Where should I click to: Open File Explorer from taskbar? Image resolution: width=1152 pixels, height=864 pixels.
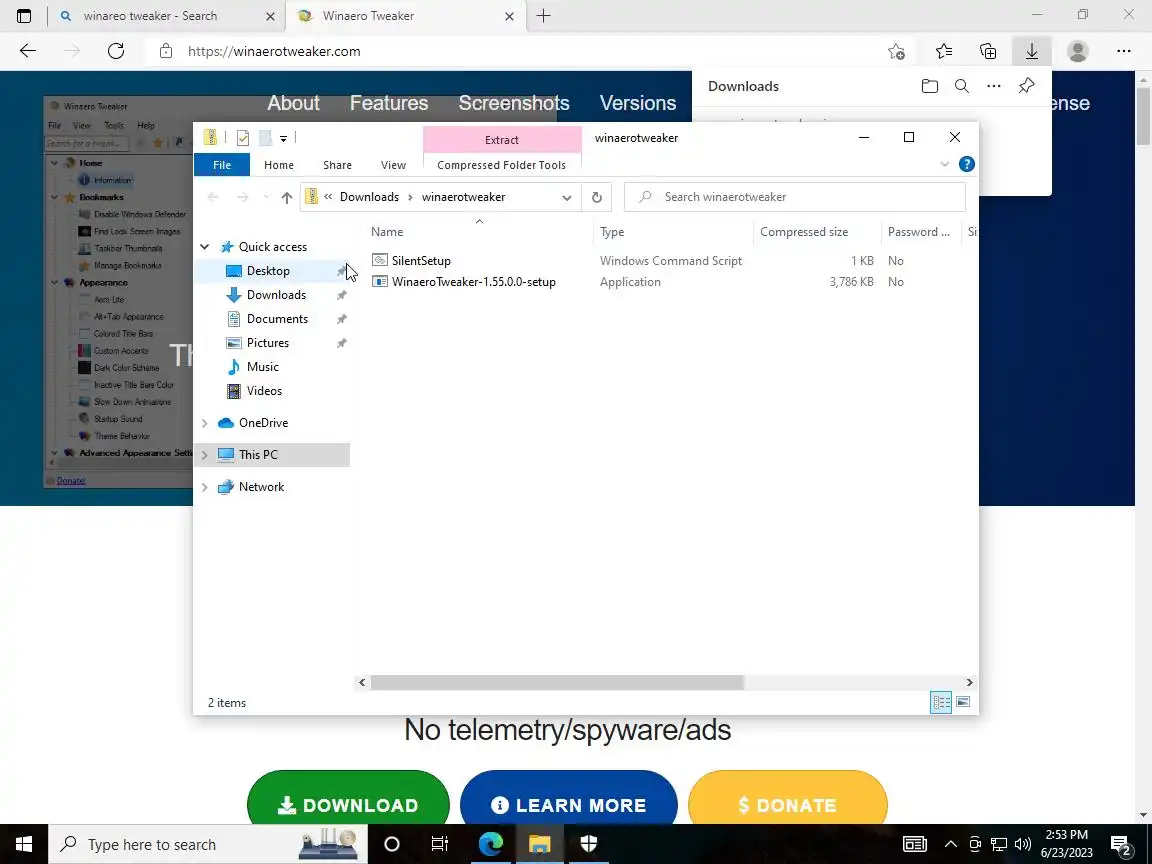(x=539, y=844)
